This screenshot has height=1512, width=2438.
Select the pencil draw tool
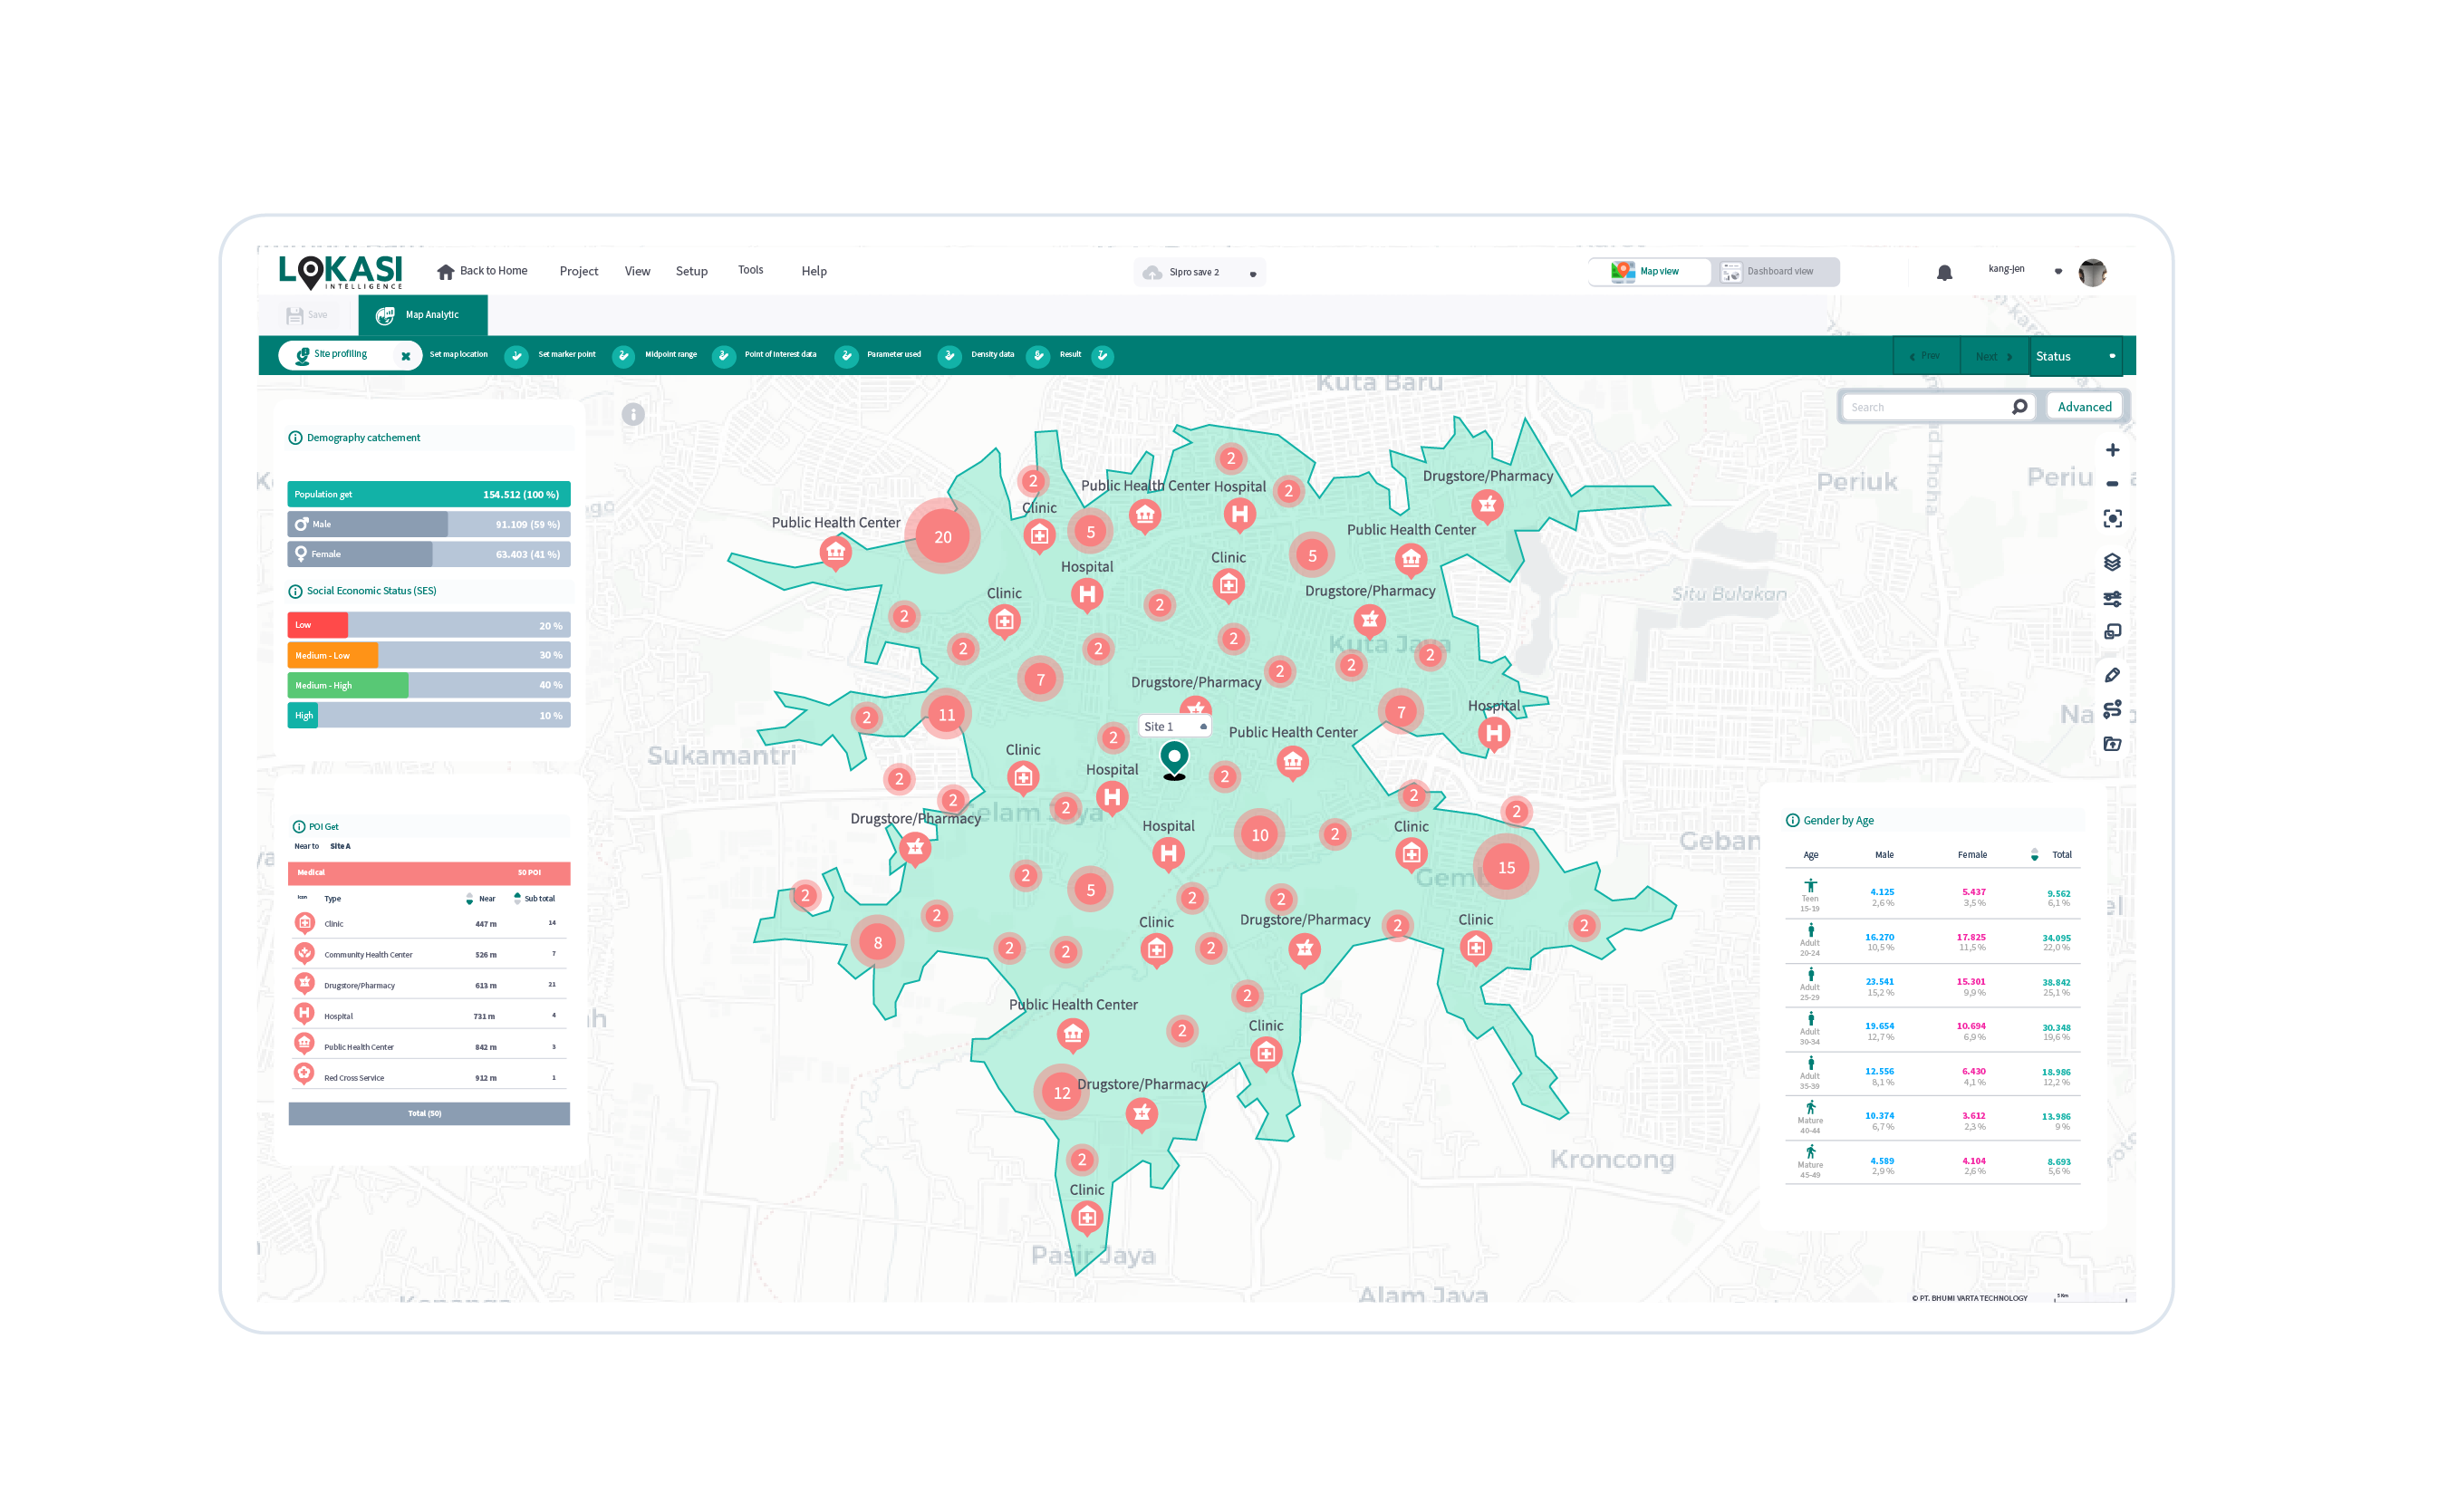coord(2111,675)
